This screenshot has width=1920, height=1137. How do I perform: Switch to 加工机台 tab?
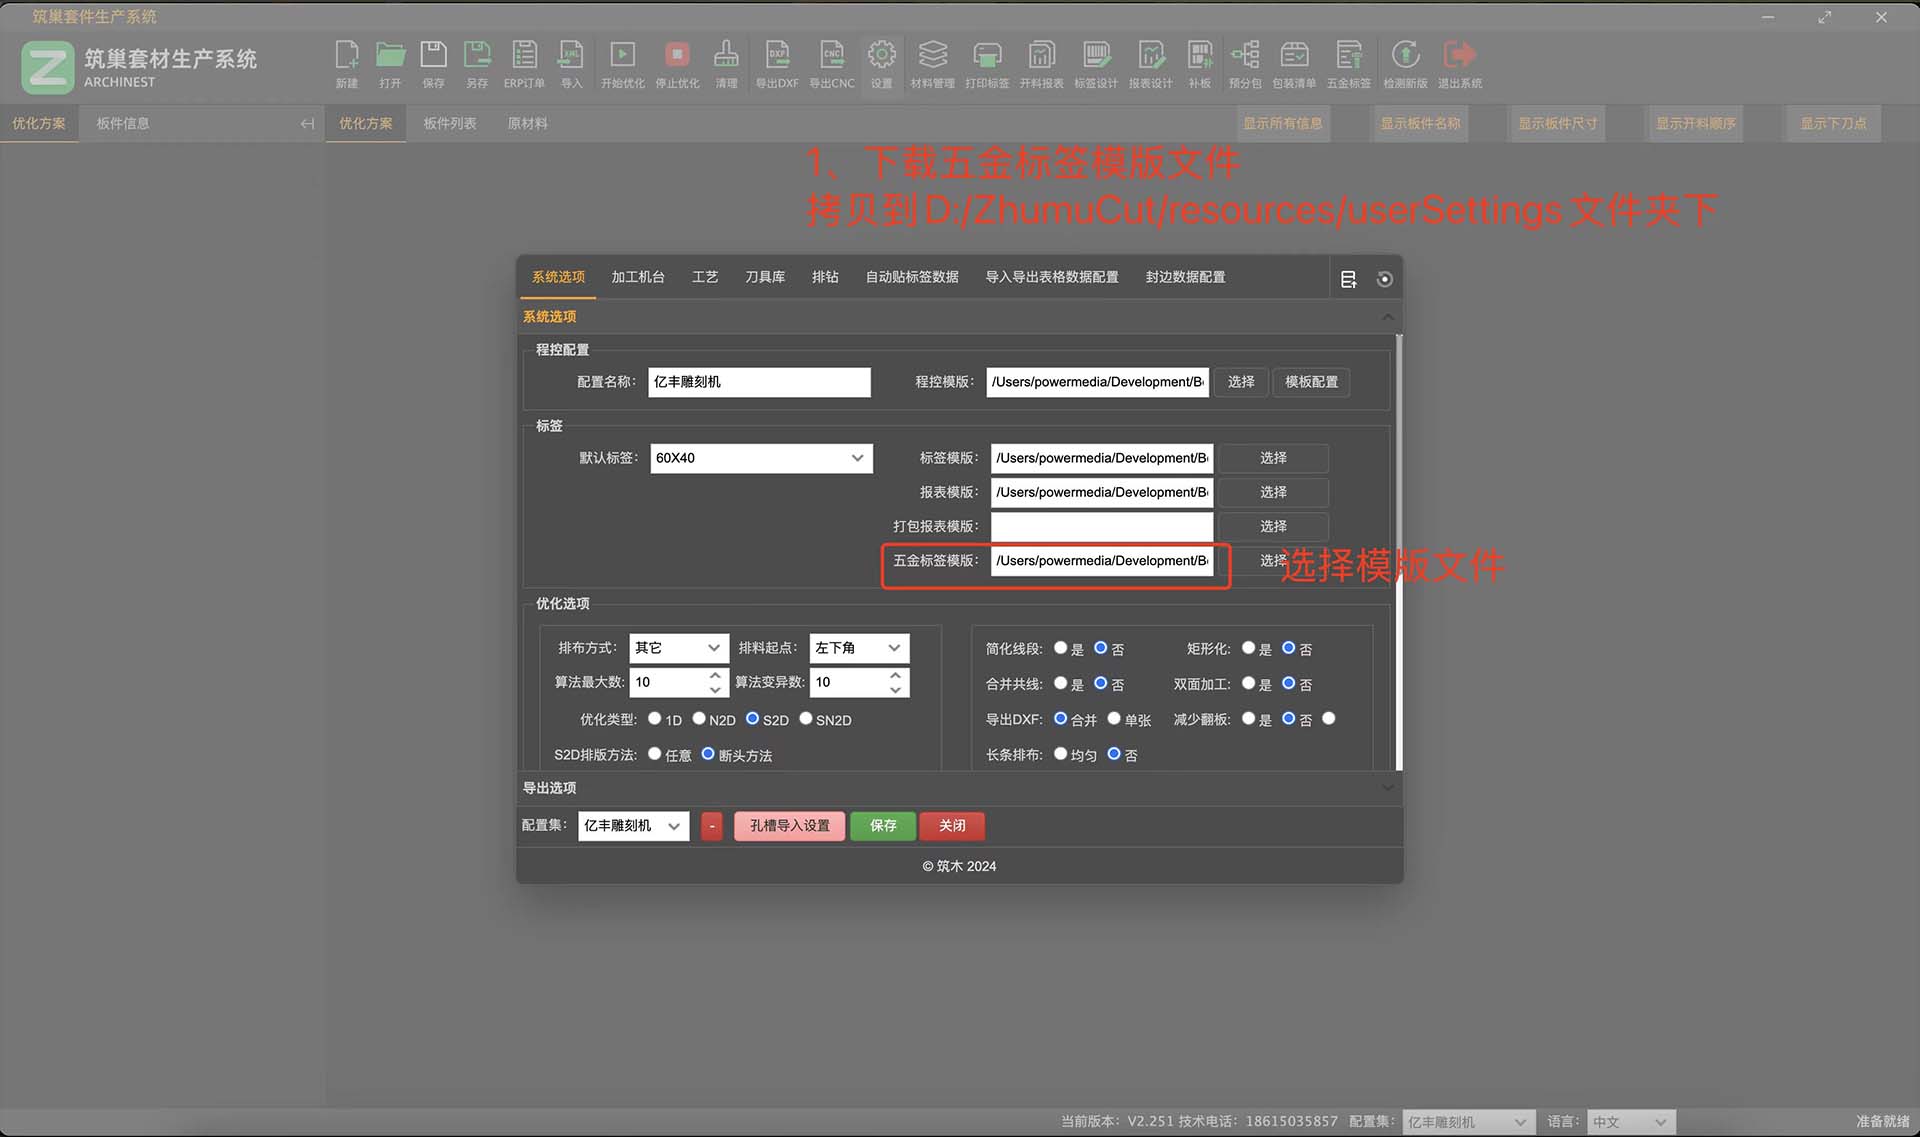pyautogui.click(x=638, y=277)
